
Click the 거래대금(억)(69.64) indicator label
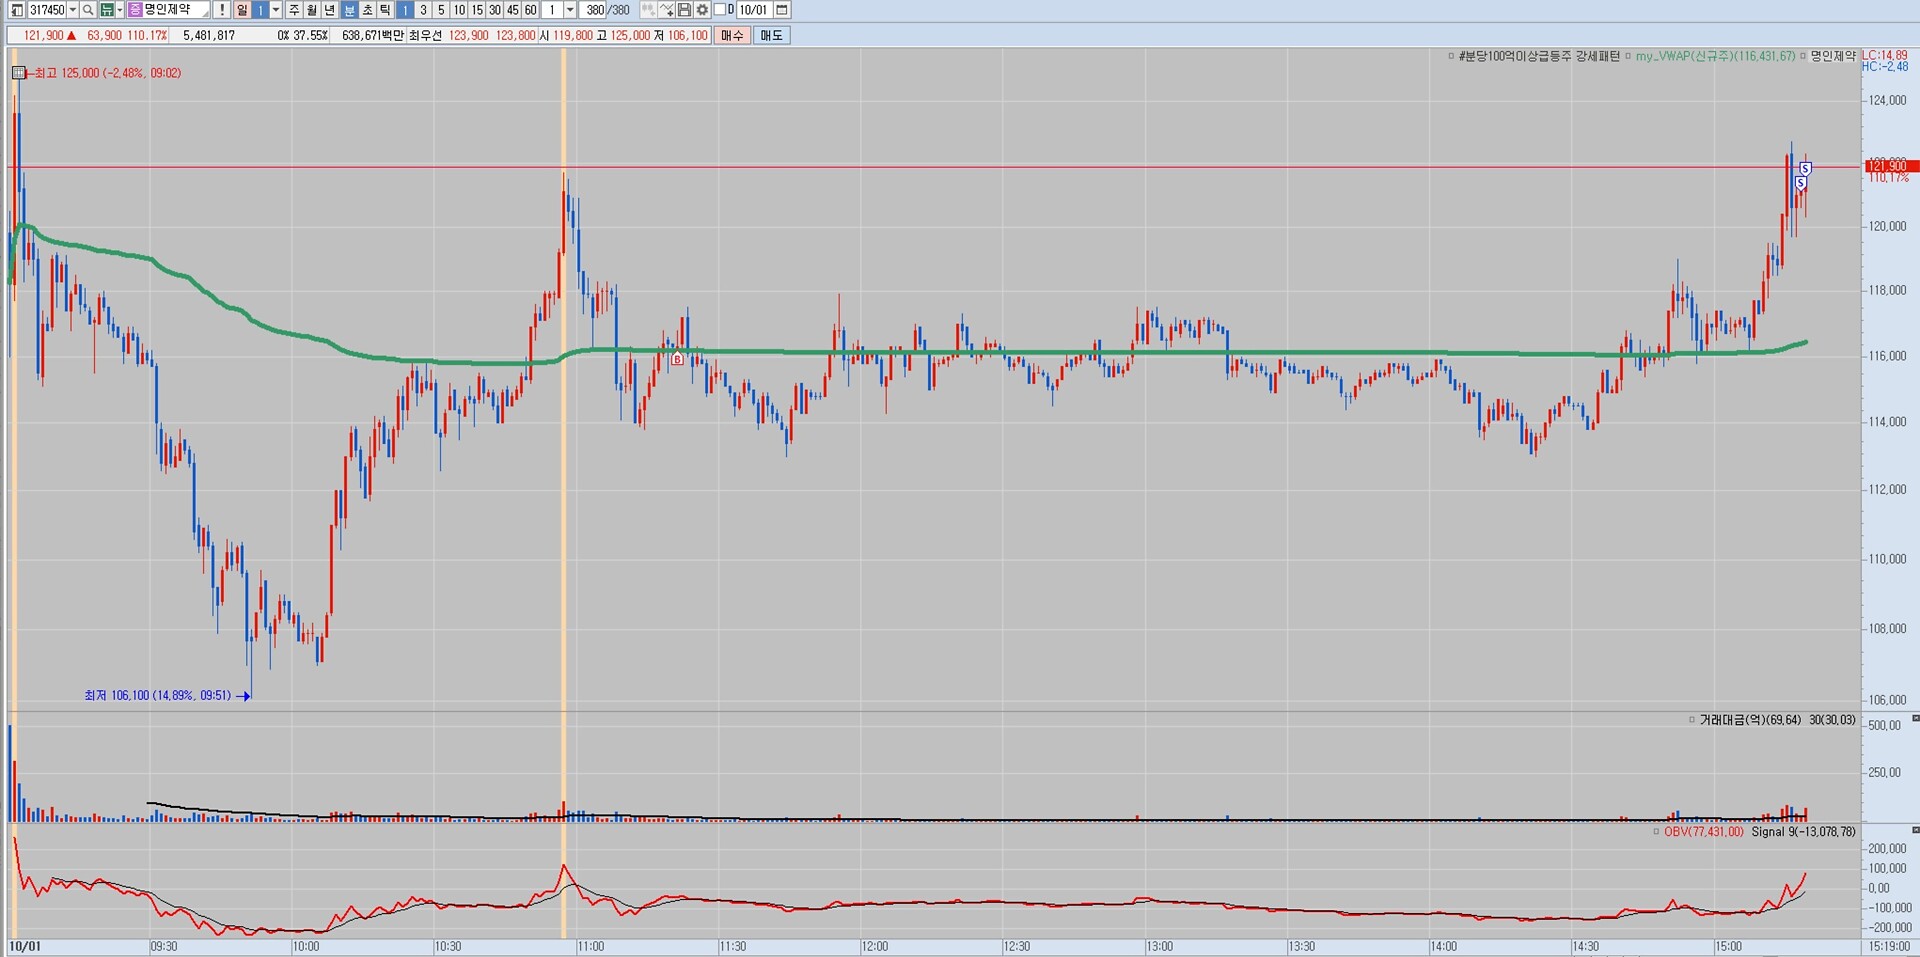1750,720
